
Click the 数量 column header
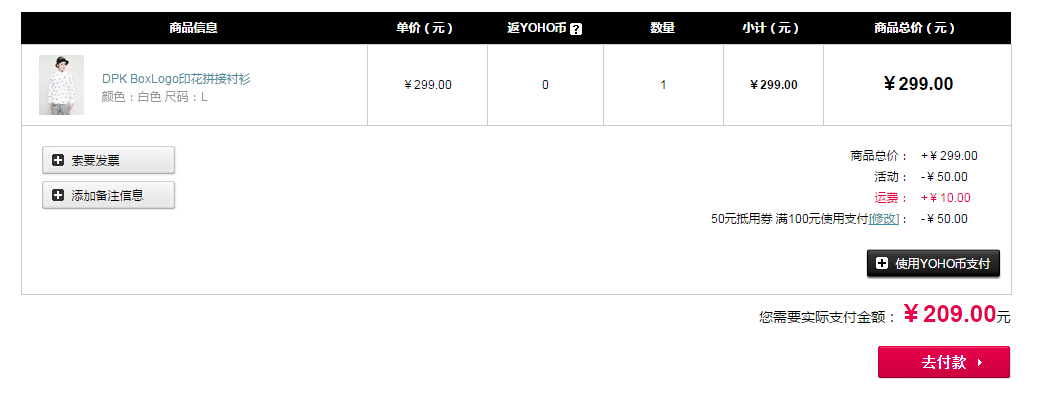pyautogui.click(x=663, y=28)
